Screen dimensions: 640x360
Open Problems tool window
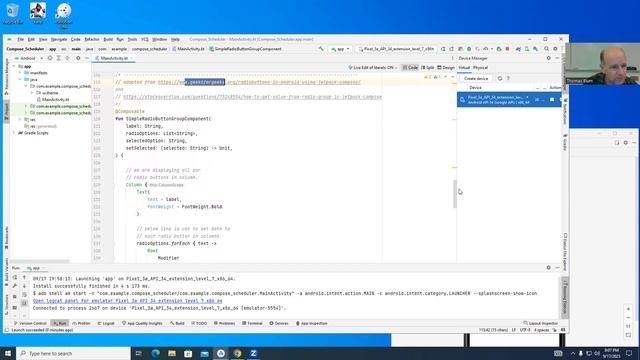pos(224,323)
